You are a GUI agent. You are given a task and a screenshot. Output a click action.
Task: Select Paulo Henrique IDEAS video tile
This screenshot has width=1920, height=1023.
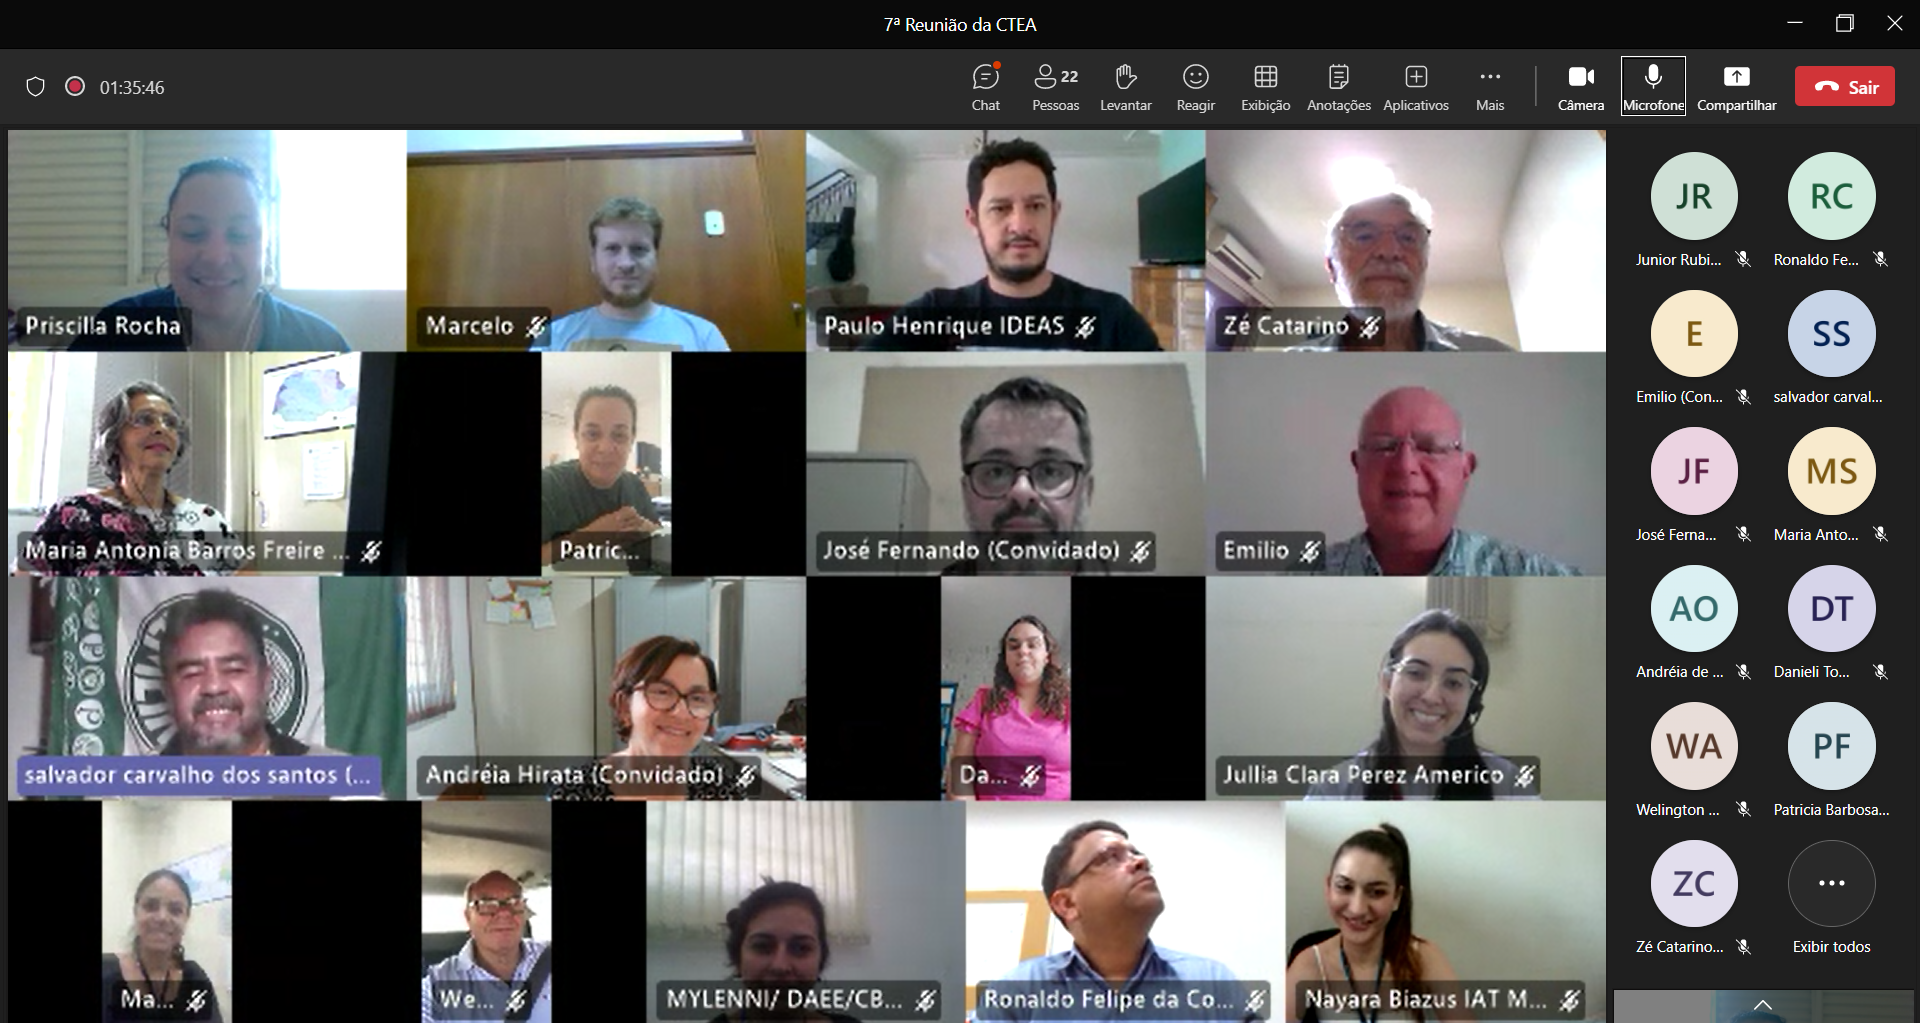point(1006,240)
